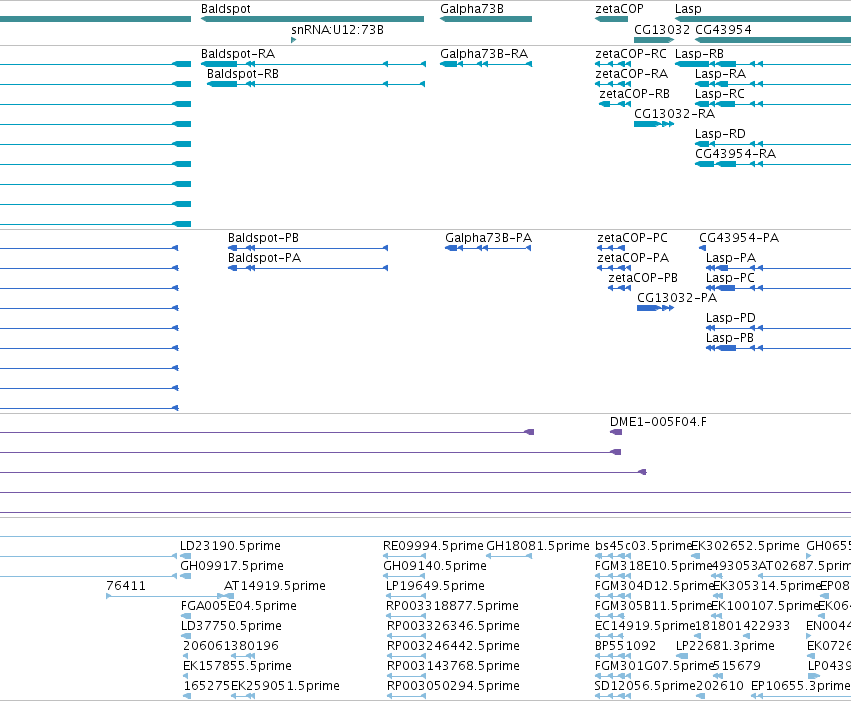Select EST label FGM305B11.5prime
The width and height of the screenshot is (851, 701).
653,606
